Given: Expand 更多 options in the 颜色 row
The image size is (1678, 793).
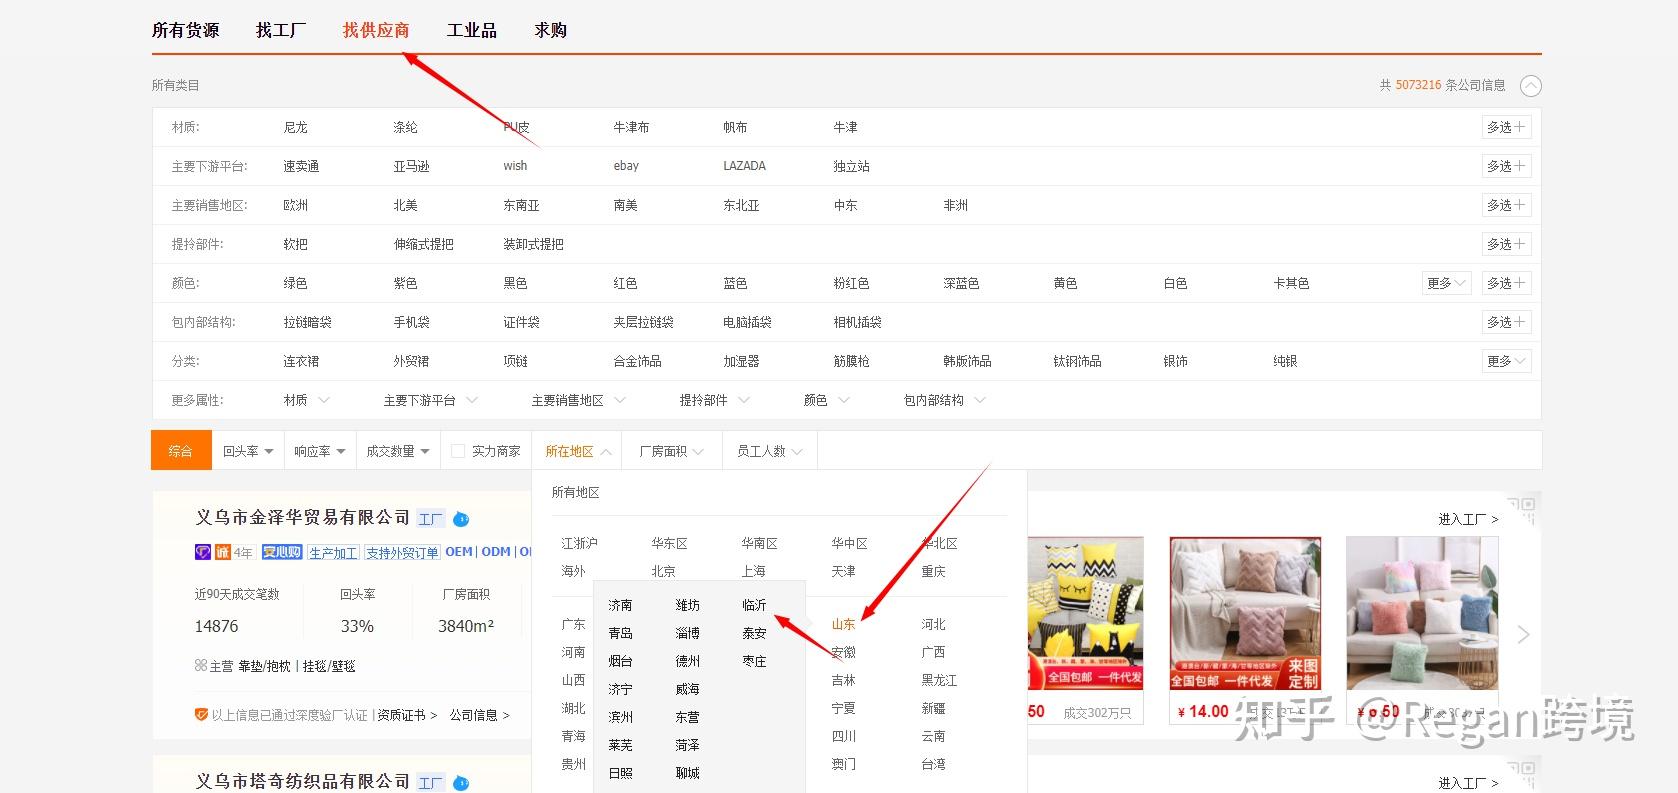Looking at the screenshot, I should point(1446,283).
